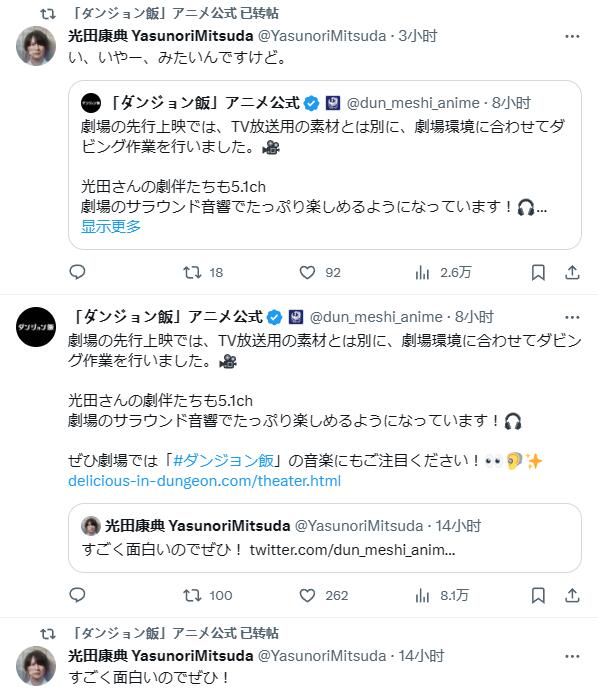
Task: Open more options on 14小时 post
Action: tap(572, 656)
